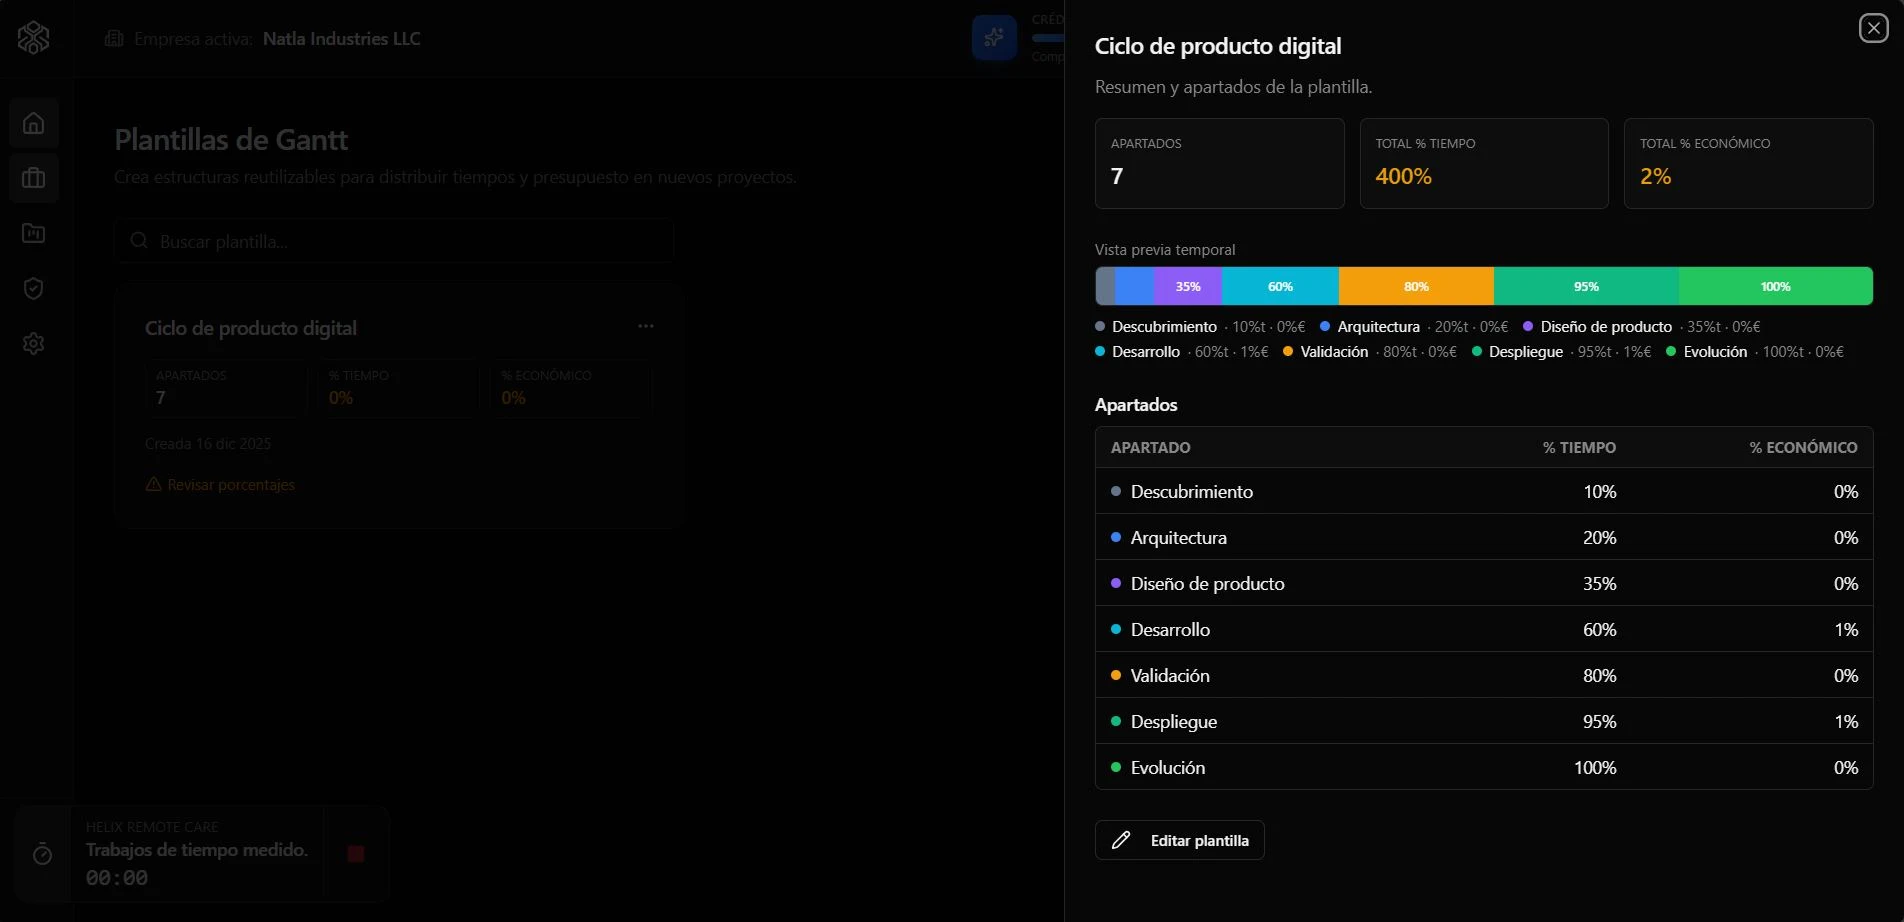Click the TOTAL % ECONÓMICO 2% card
Viewport: 1904px width, 922px height.
click(x=1748, y=163)
